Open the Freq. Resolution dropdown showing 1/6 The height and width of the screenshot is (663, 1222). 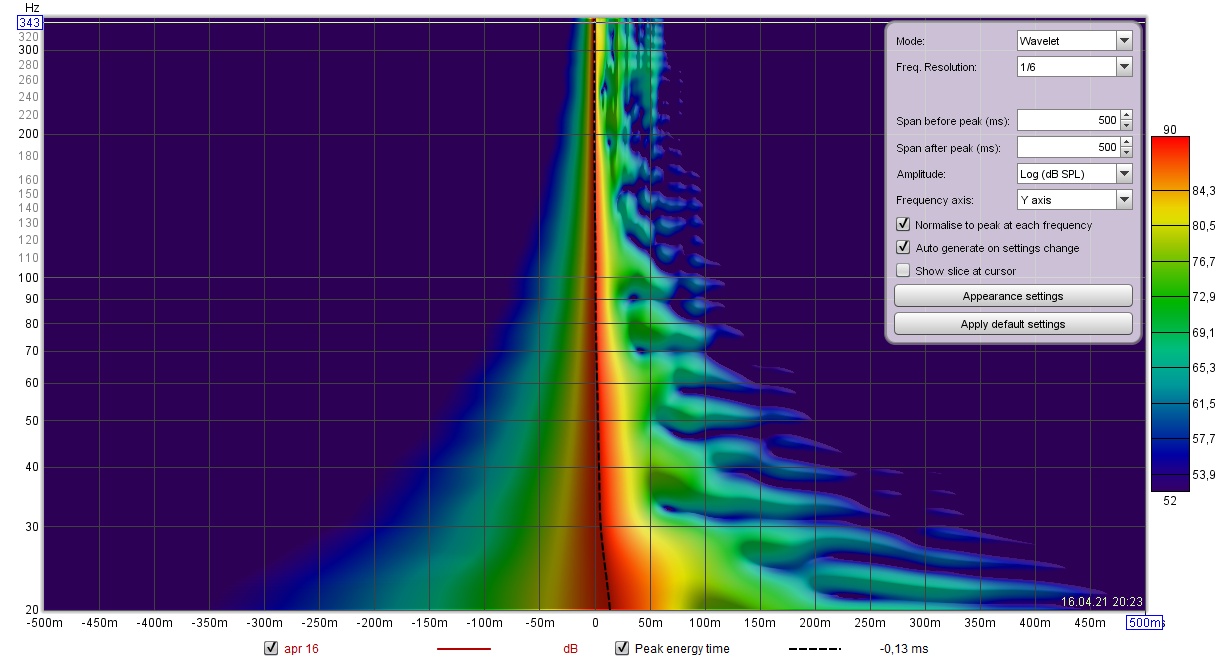tap(1074, 67)
